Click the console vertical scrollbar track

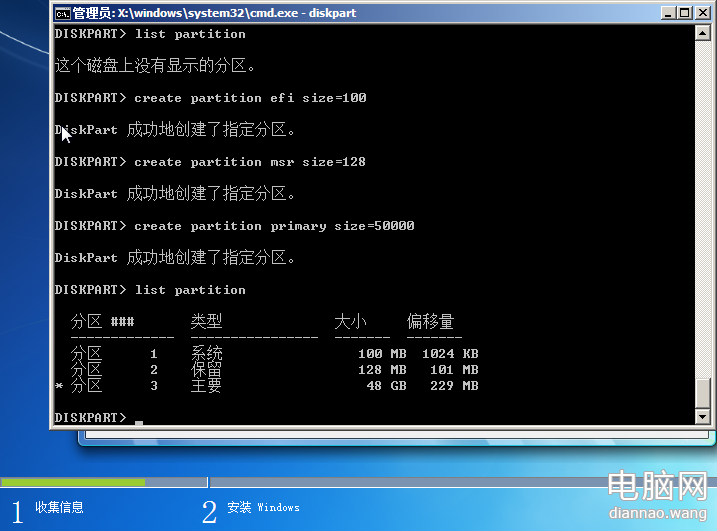[x=702, y=220]
